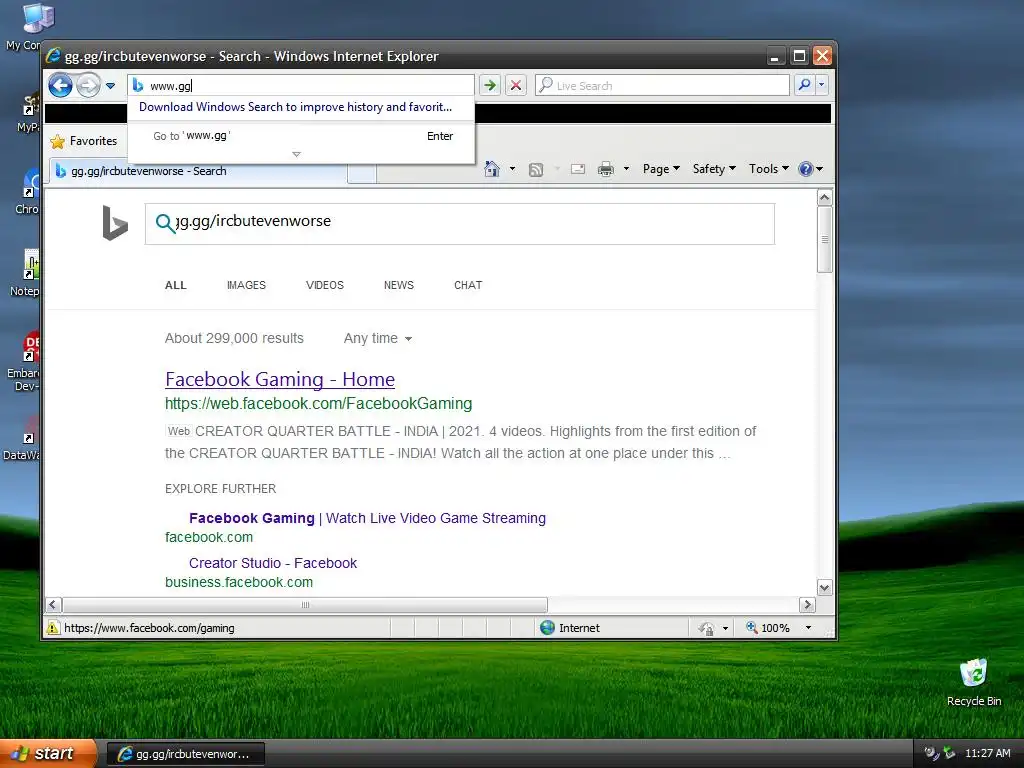Click the horizontal scrollbar thumb
The width and height of the screenshot is (1024, 768).
305,605
